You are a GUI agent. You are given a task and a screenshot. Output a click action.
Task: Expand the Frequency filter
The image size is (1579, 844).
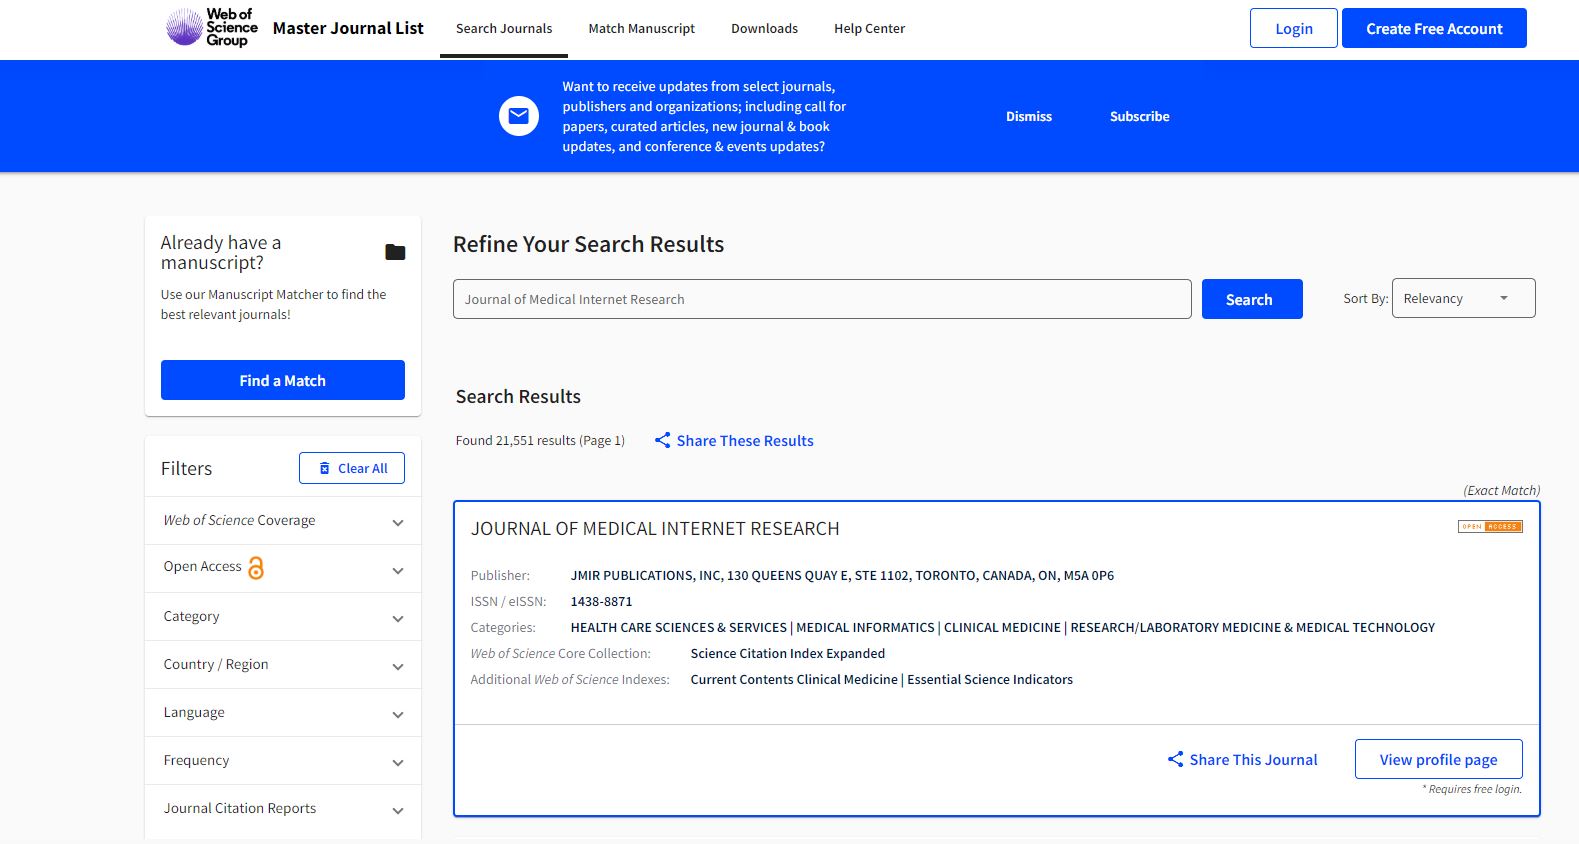pos(283,761)
